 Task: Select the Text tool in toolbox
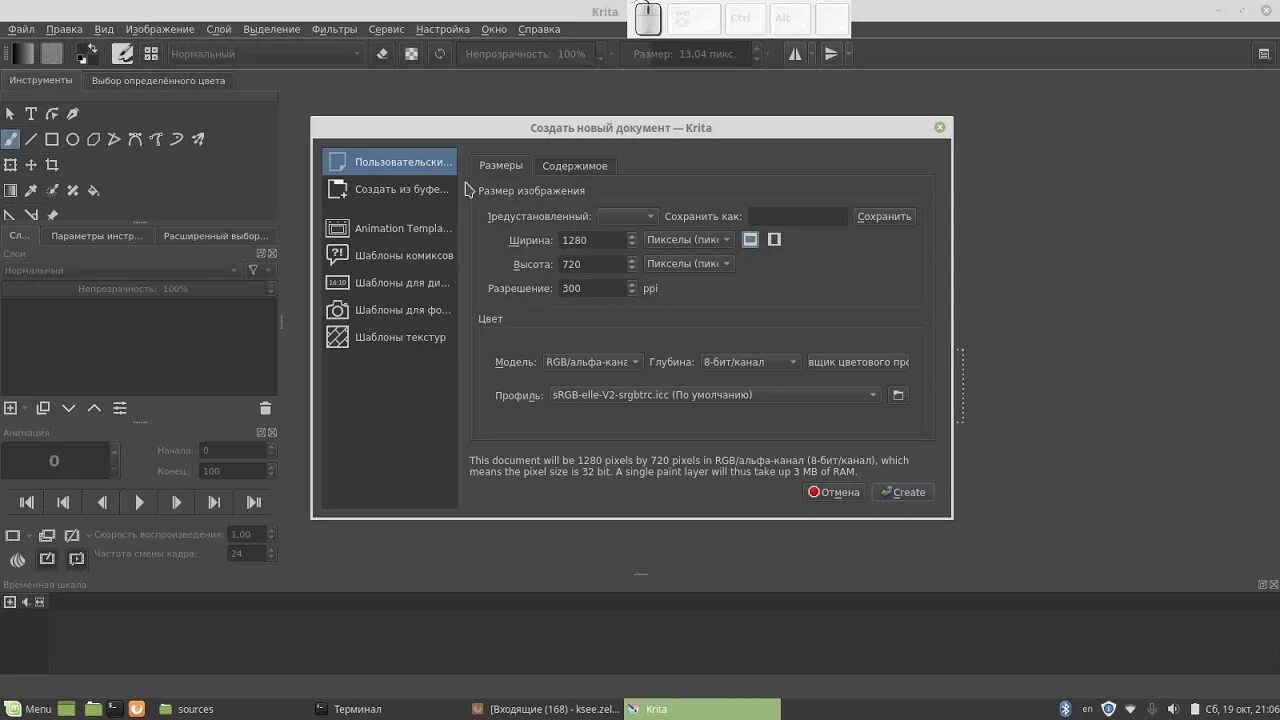(x=31, y=114)
